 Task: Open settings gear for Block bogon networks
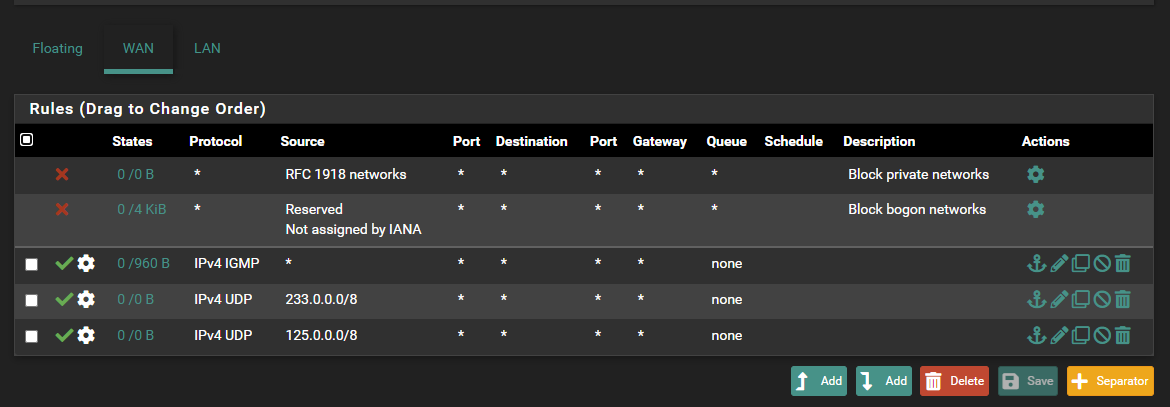coord(1035,209)
